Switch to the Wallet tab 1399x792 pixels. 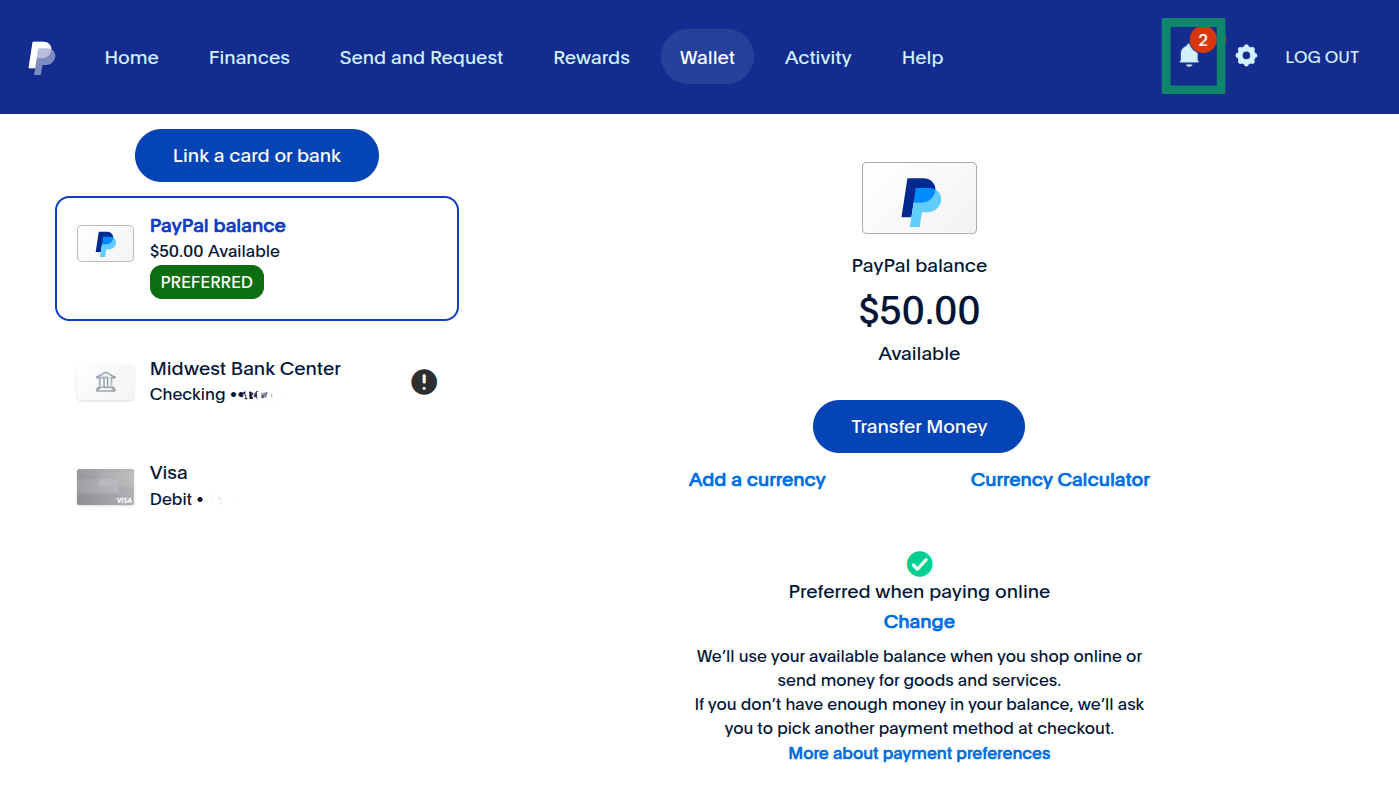(707, 57)
